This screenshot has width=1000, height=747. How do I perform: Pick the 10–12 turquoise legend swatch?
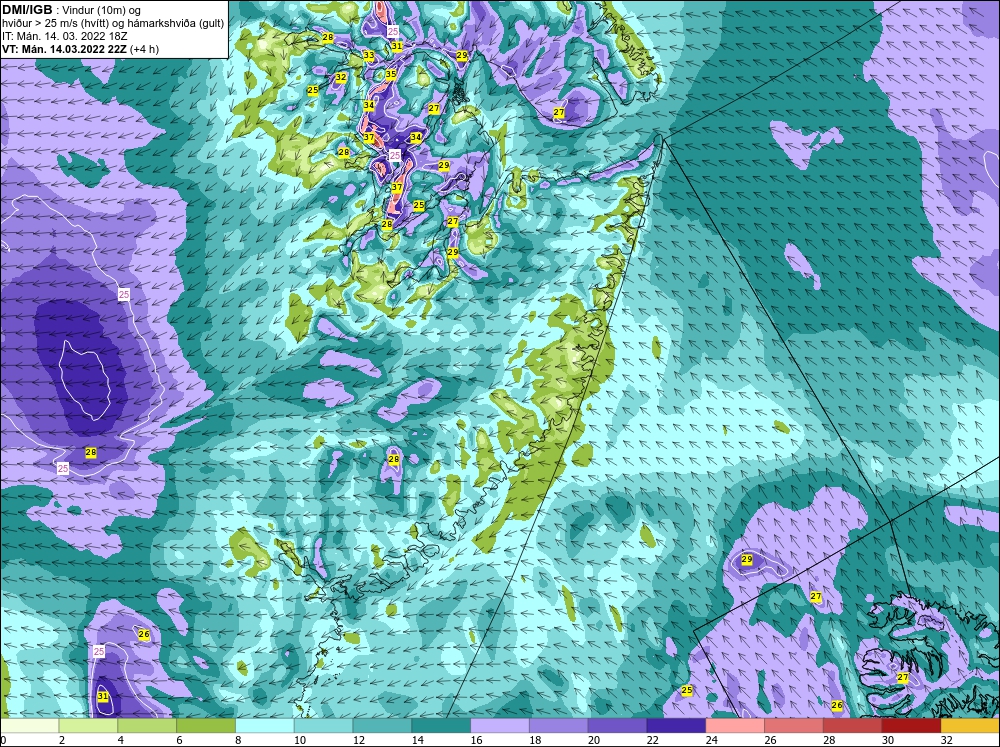point(323,725)
